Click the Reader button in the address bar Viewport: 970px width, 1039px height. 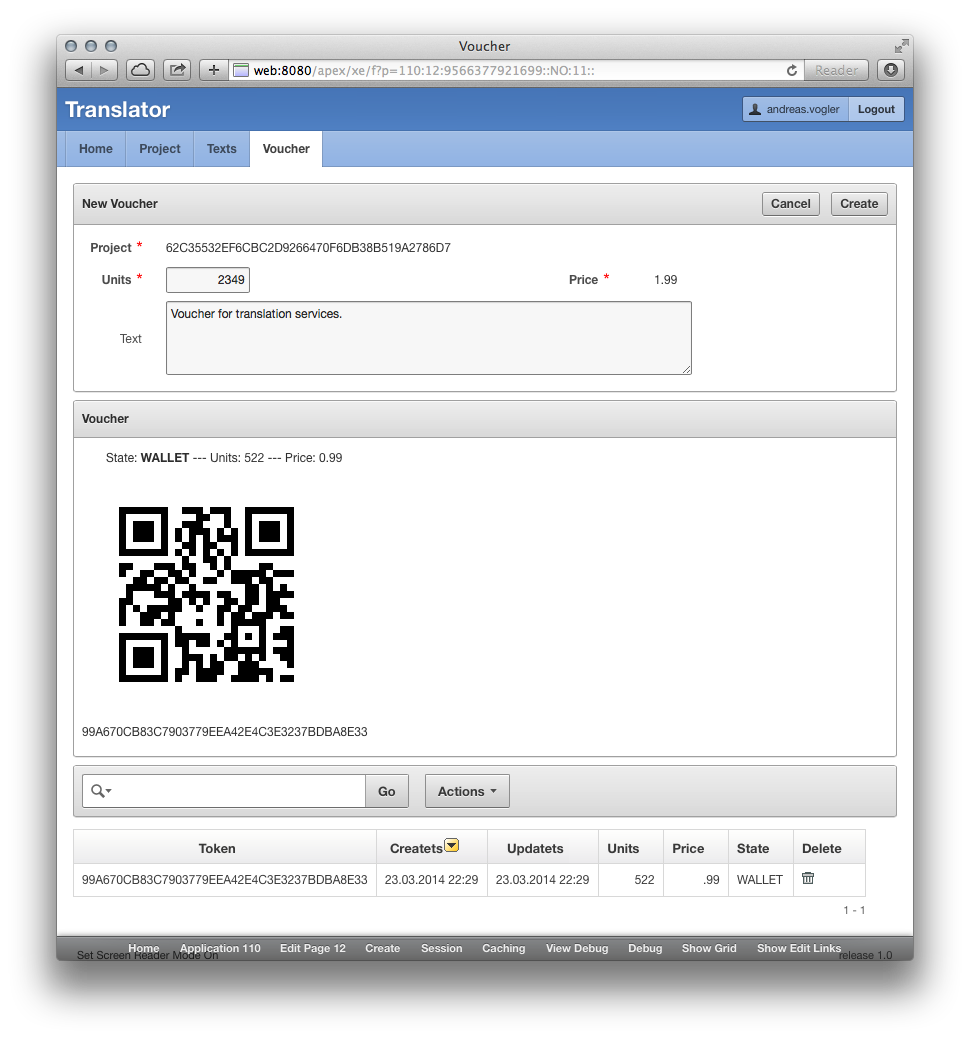[x=836, y=70]
